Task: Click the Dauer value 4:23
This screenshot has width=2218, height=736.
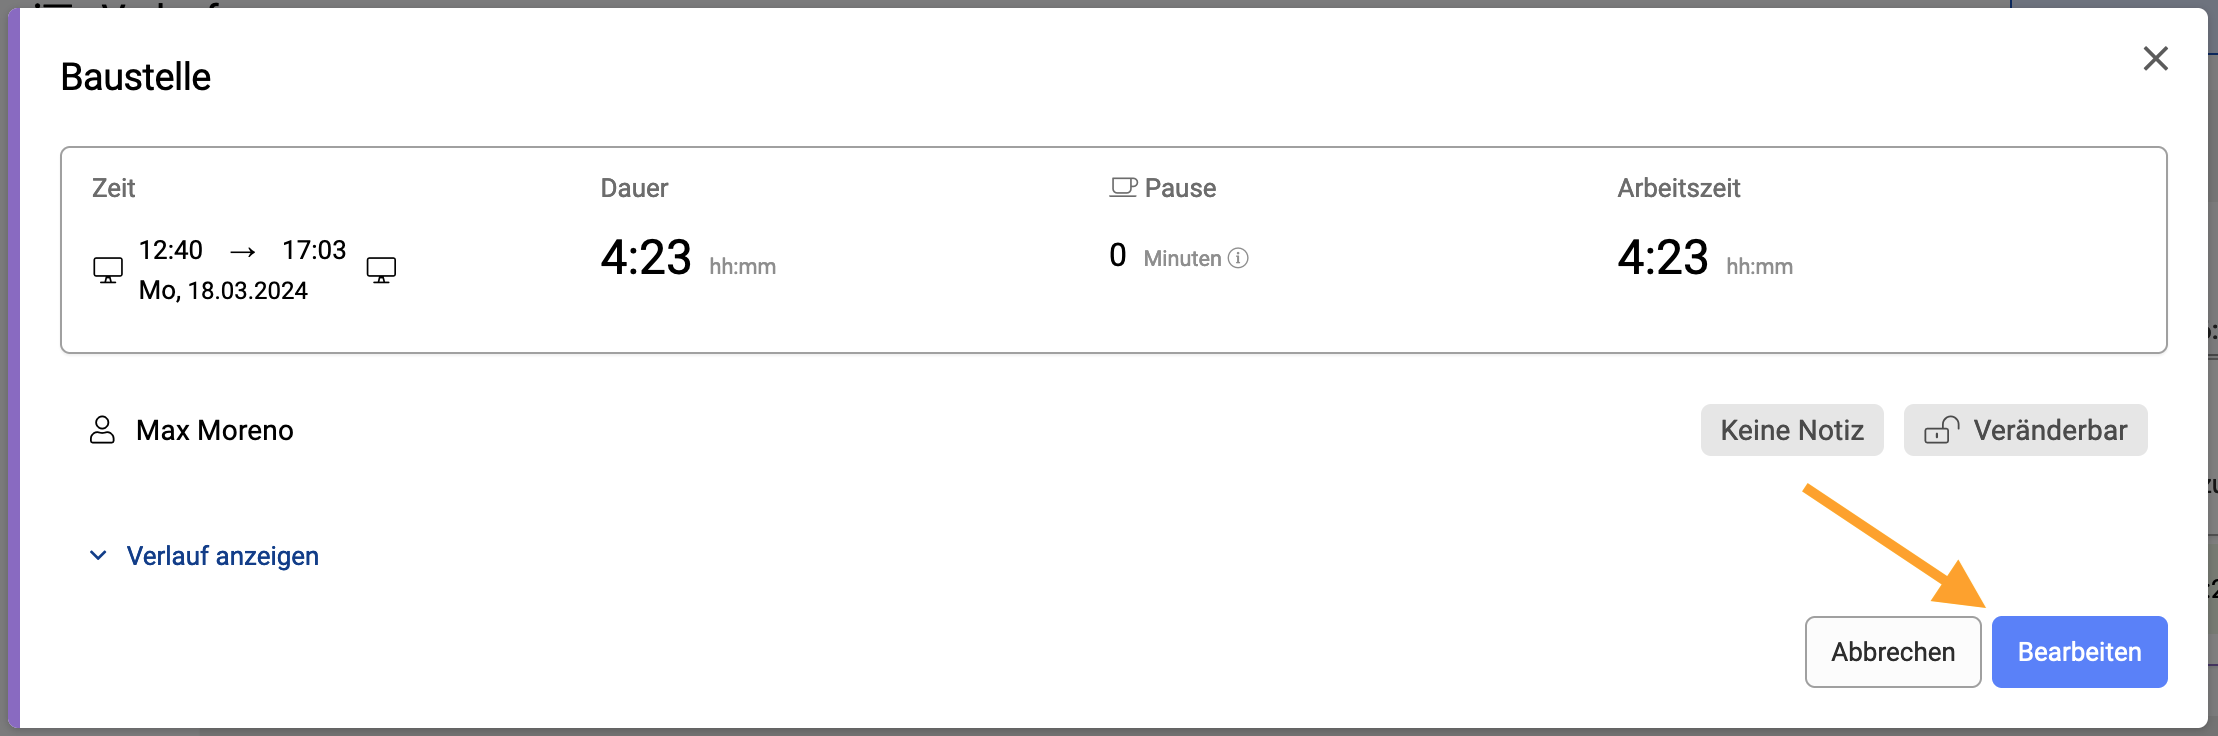Action: point(646,257)
